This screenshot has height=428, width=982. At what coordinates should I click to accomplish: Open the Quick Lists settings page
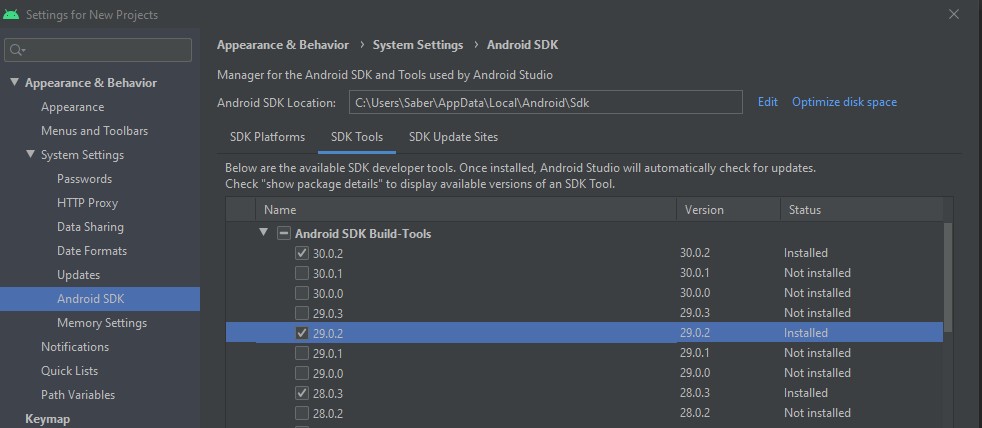pos(70,371)
